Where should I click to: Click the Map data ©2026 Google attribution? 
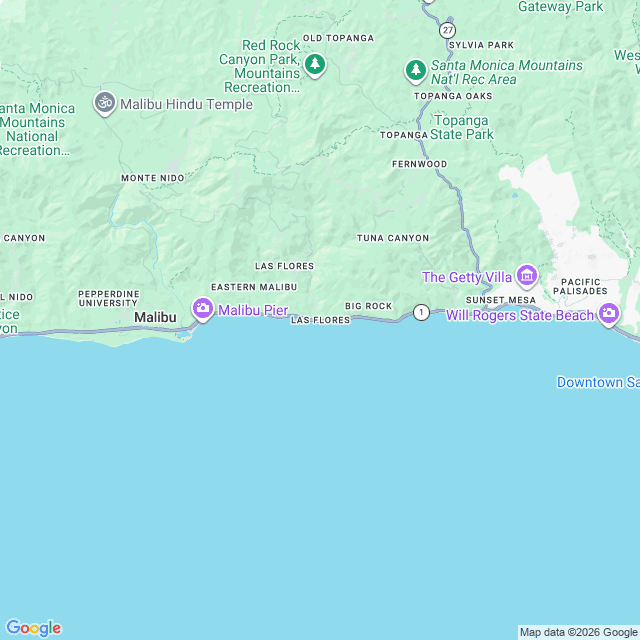pyautogui.click(x=578, y=632)
